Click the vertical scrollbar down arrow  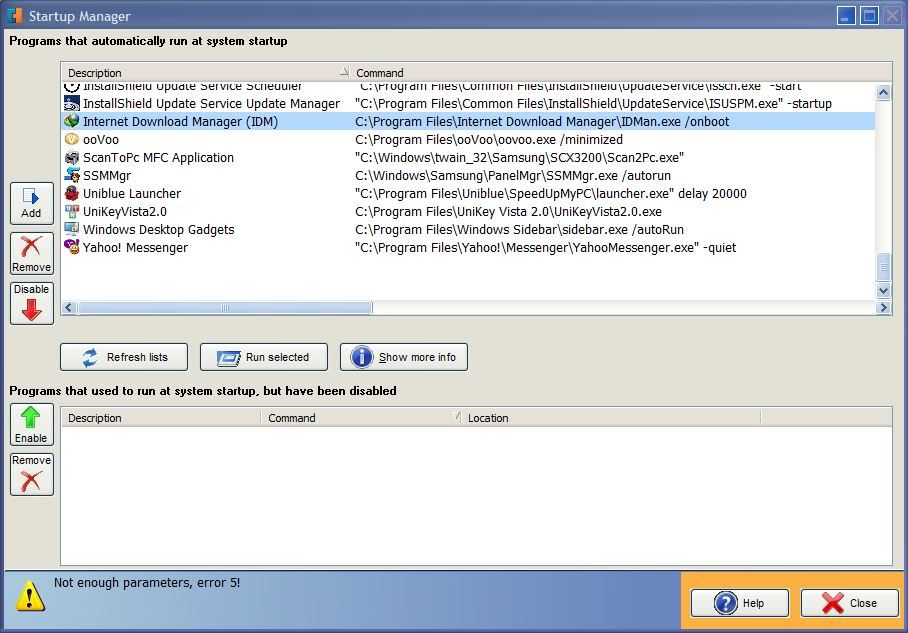coord(883,290)
